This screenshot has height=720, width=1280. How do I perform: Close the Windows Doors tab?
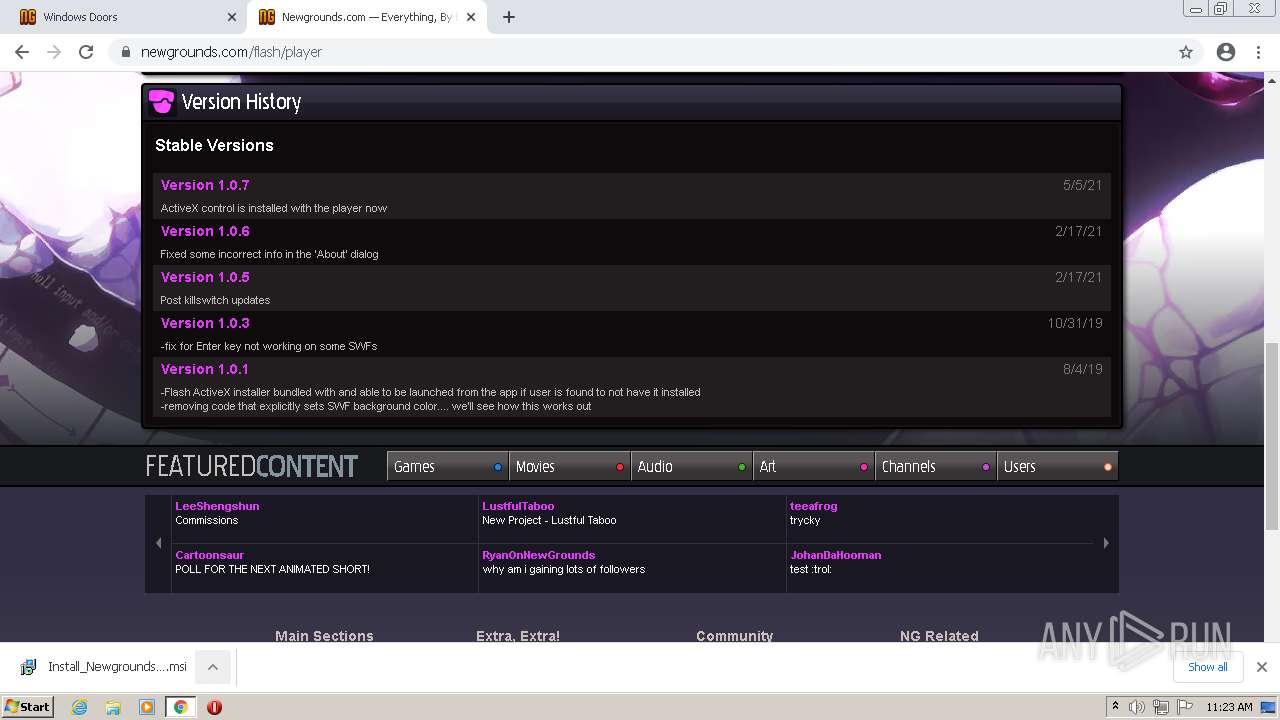tap(232, 17)
